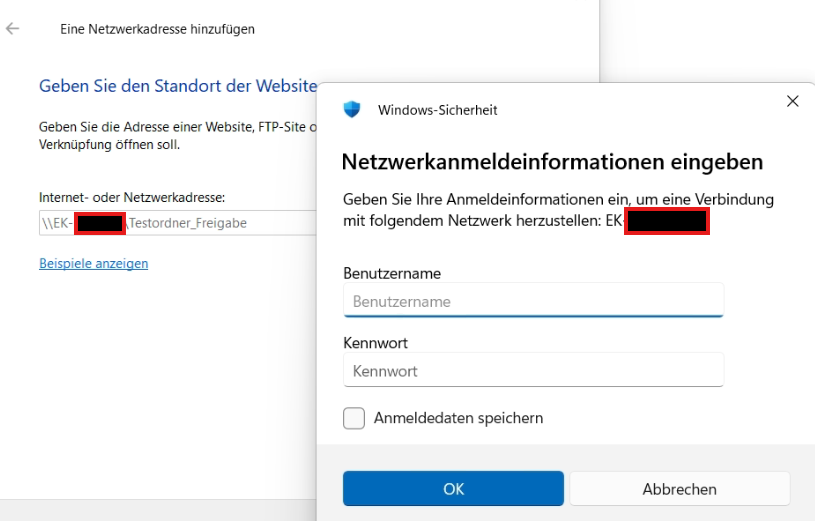The width and height of the screenshot is (815, 521).
Task: Confirm the credentials with OK
Action: coord(453,489)
